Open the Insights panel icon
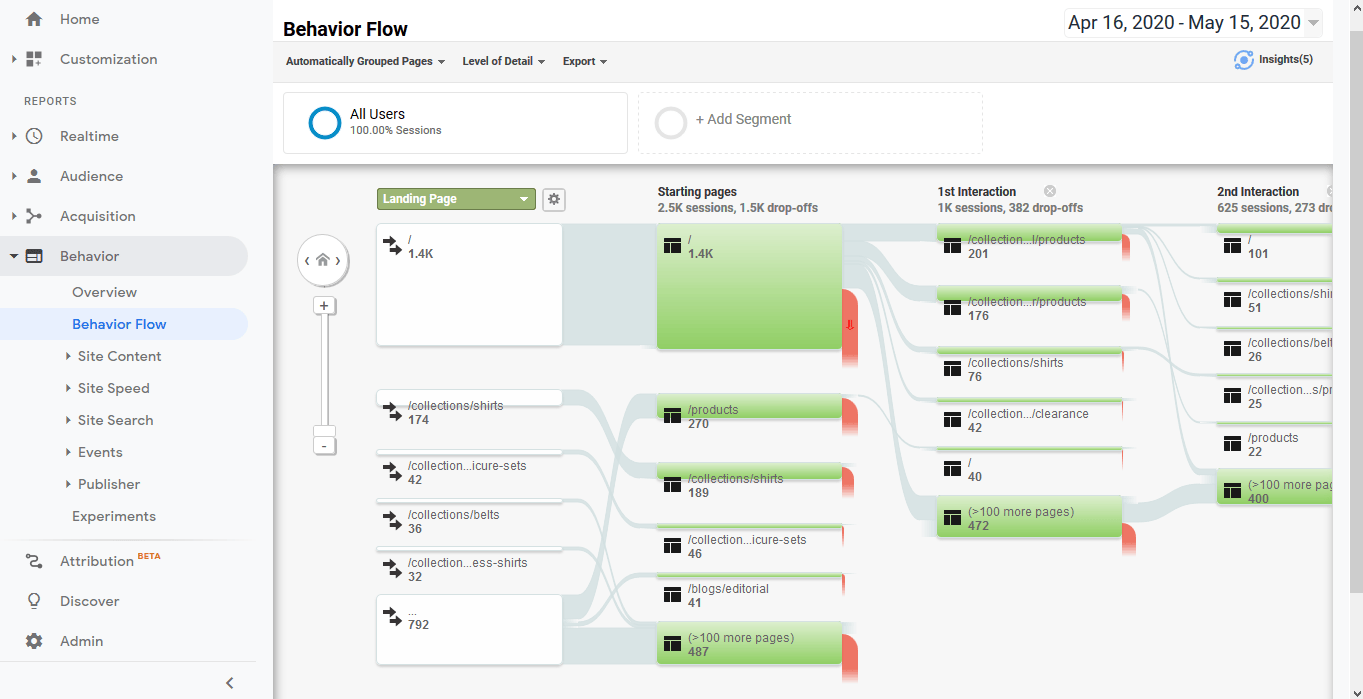This screenshot has width=1363, height=699. pyautogui.click(x=1244, y=60)
